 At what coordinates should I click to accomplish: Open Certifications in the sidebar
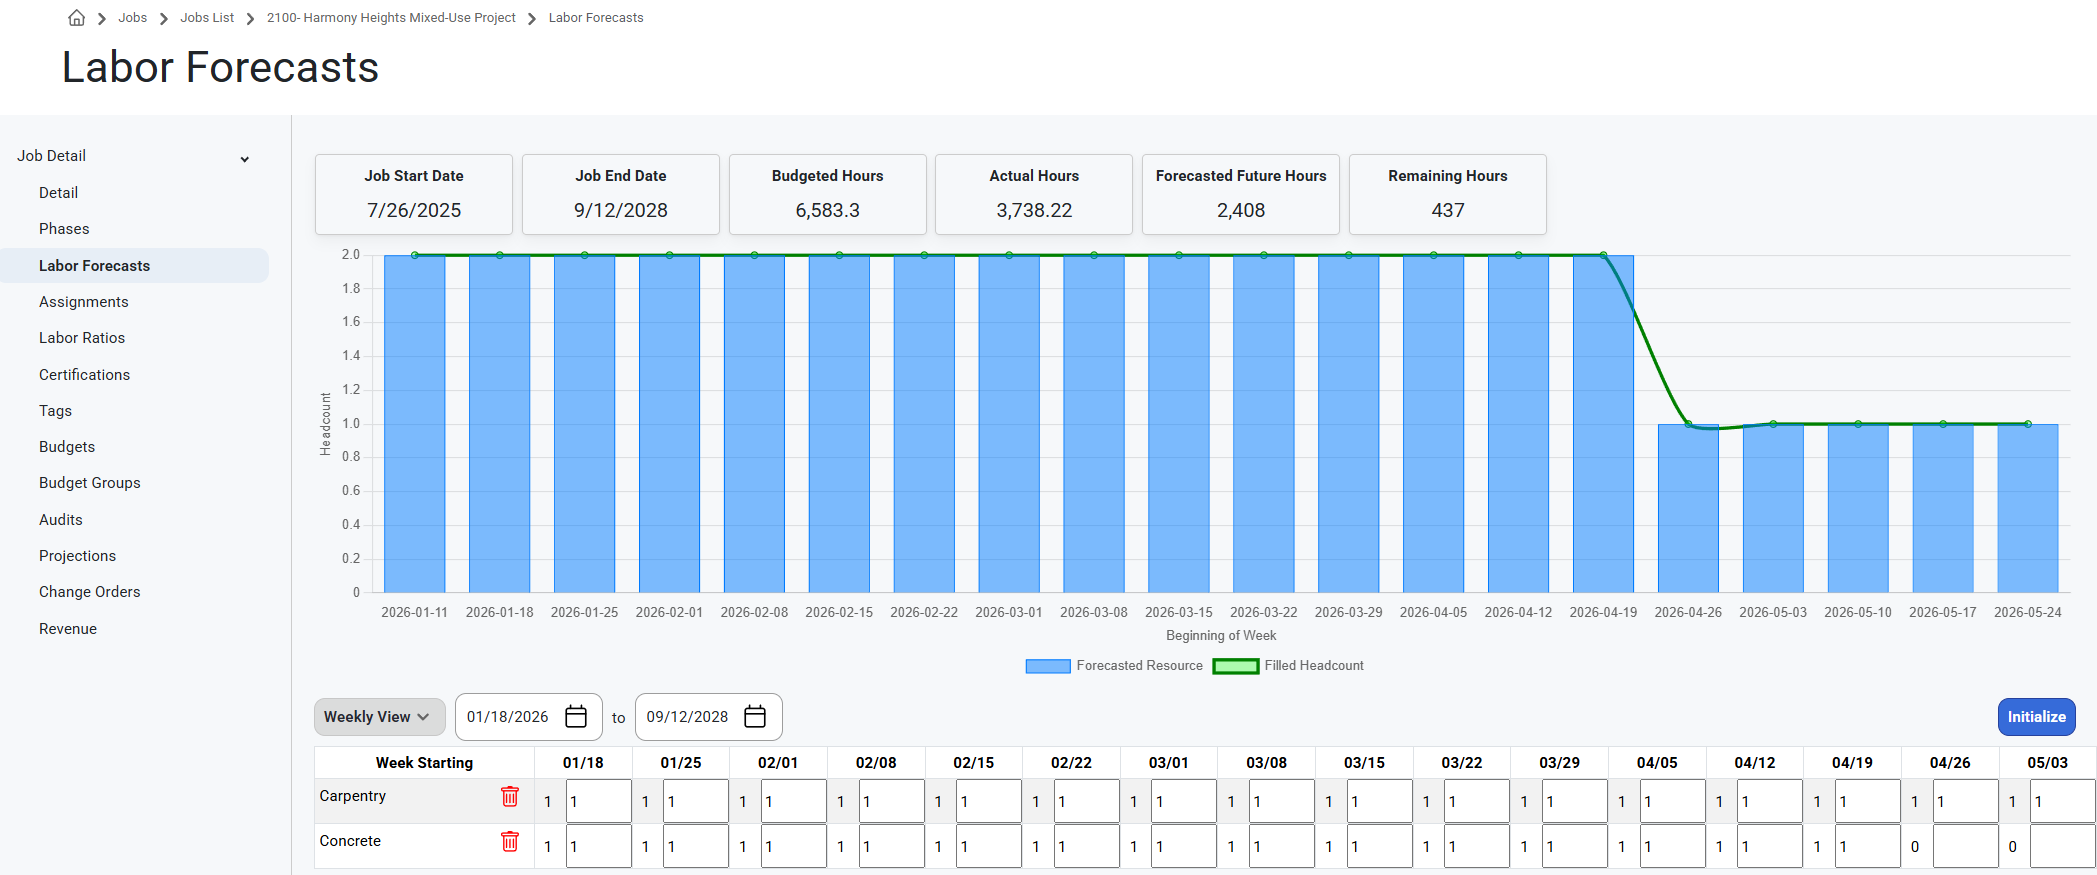pos(84,375)
